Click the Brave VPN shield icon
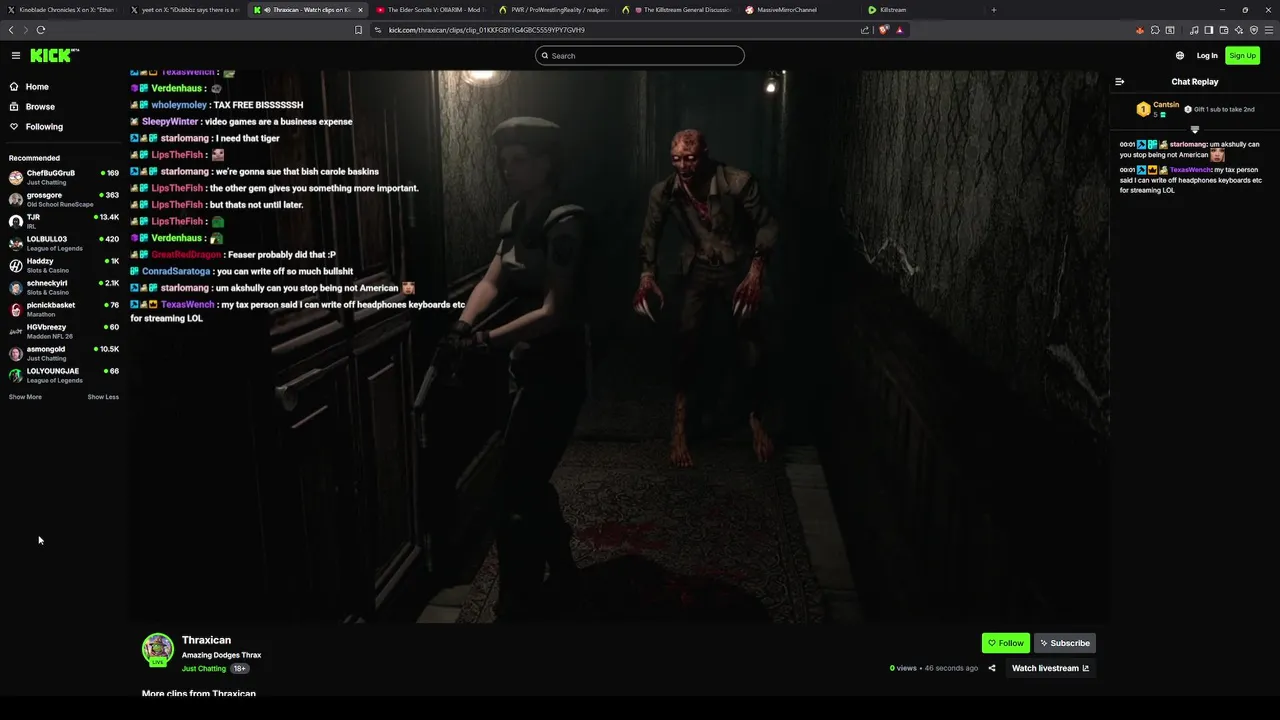The image size is (1280, 720). click(x=1254, y=30)
